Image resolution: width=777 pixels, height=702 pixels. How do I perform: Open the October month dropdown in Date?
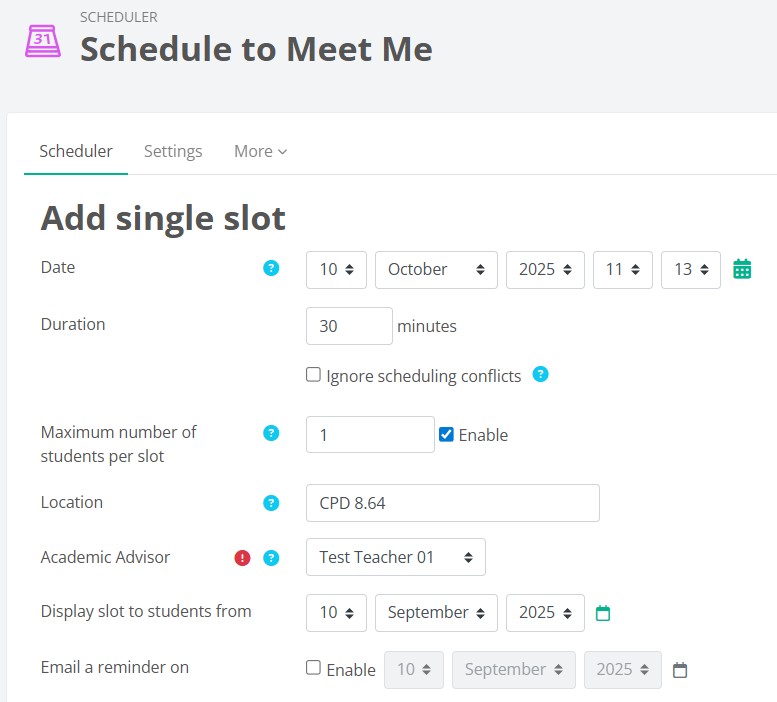436,269
